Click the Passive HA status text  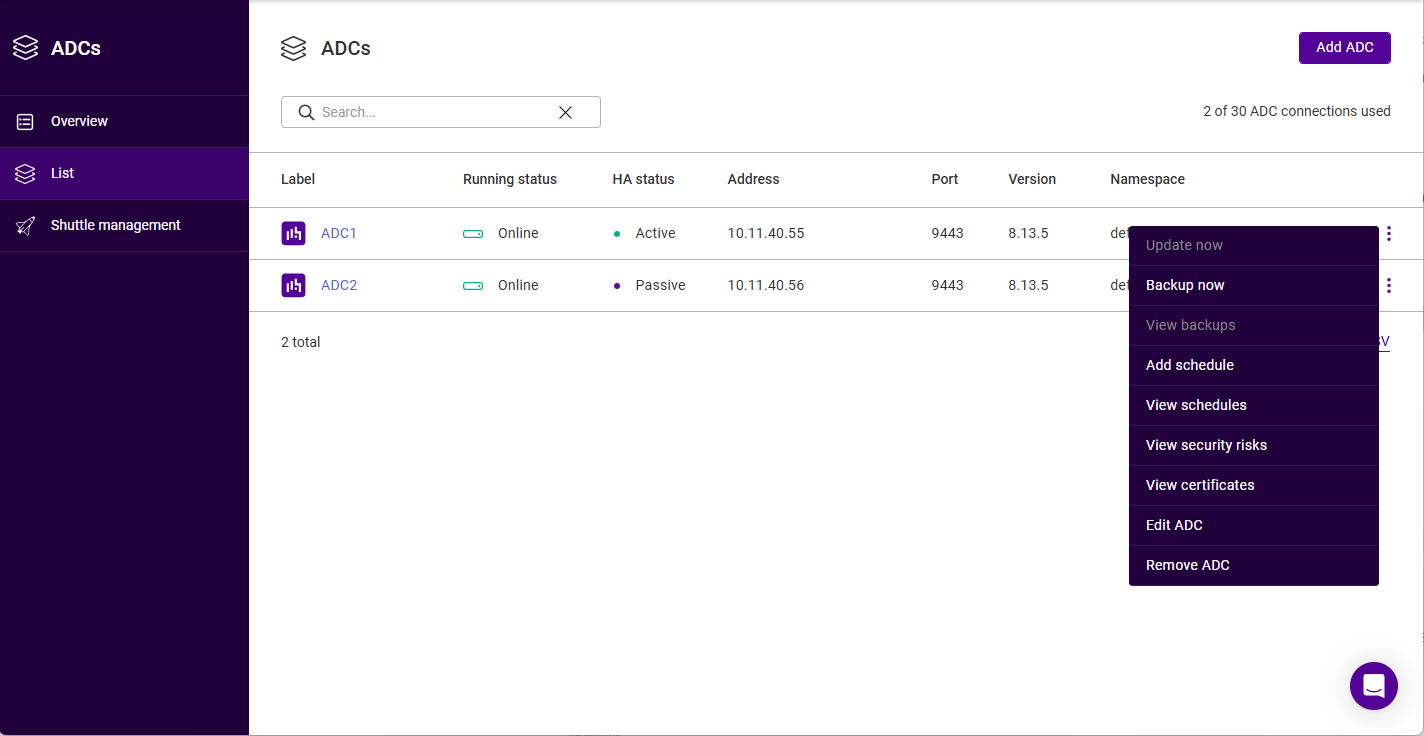click(x=660, y=285)
